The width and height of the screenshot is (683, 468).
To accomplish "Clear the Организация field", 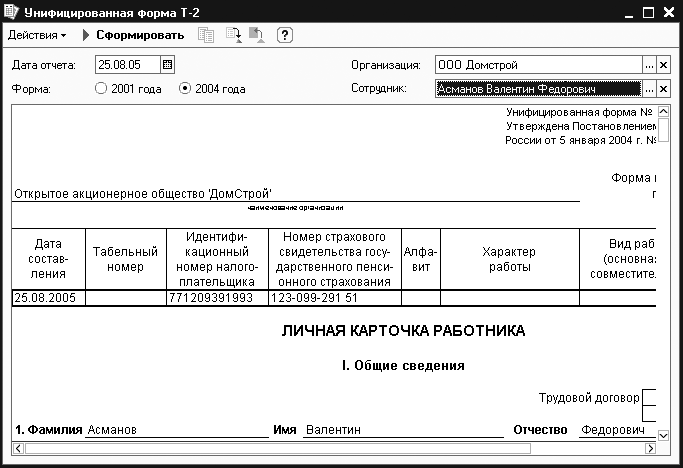I will click(663, 65).
